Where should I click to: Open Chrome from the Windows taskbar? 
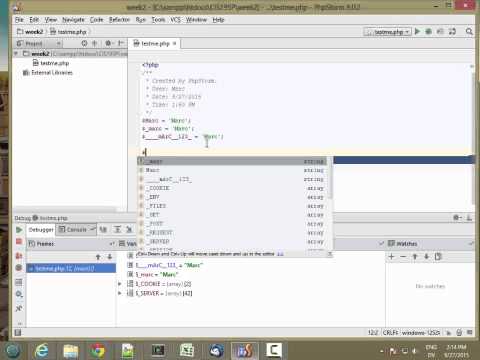[97, 351]
